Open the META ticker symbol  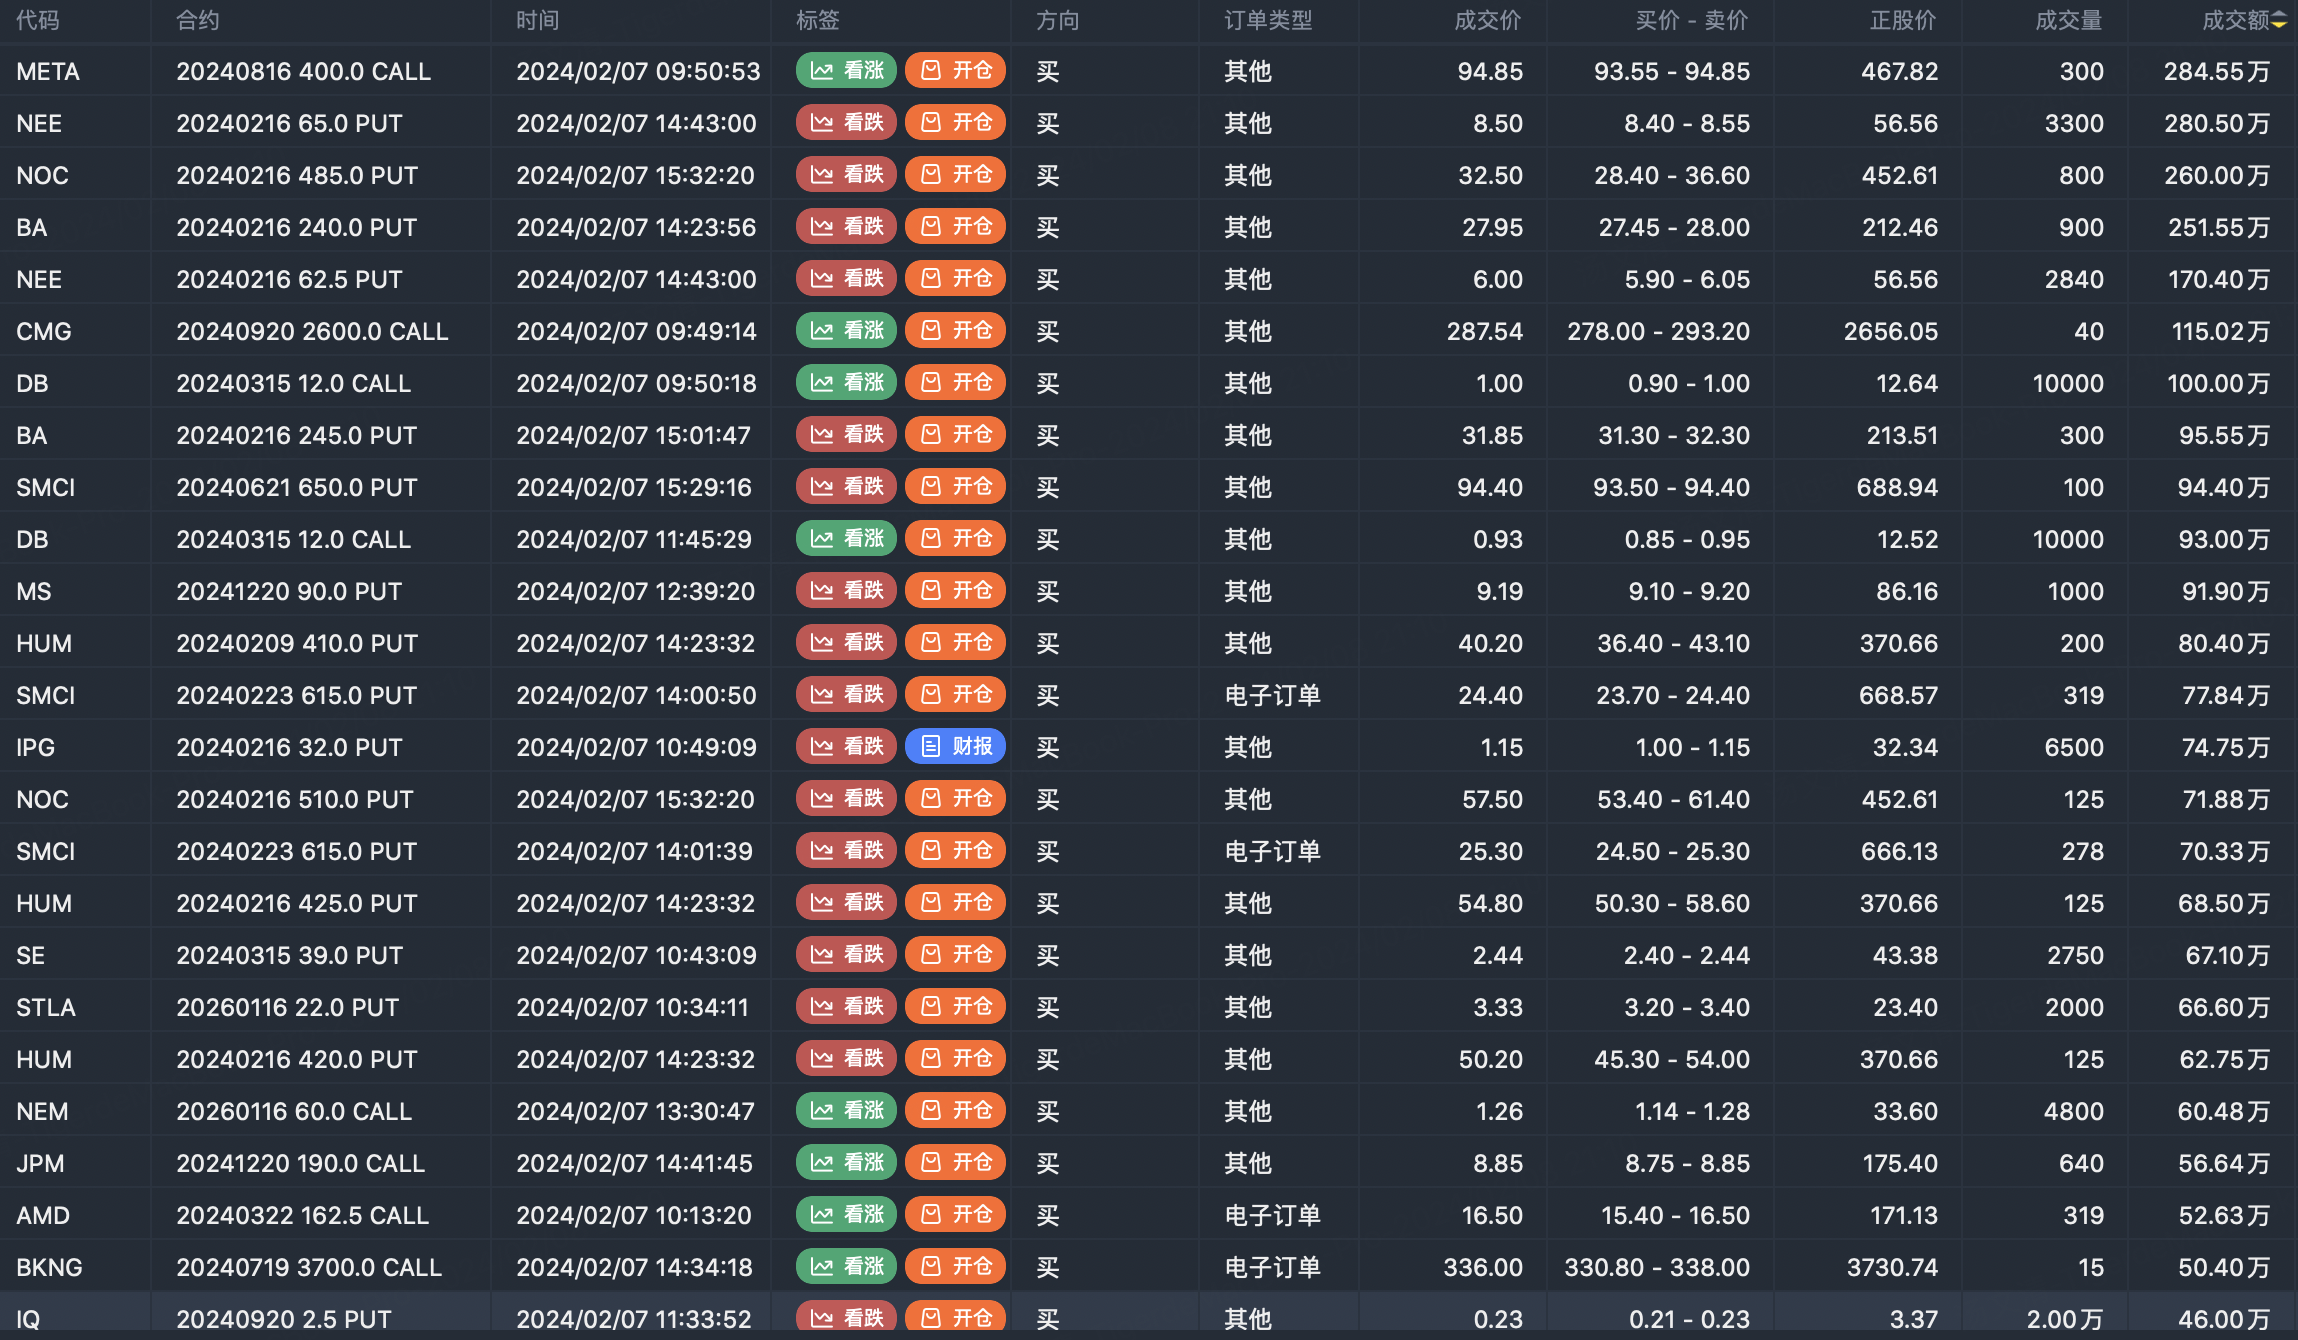(48, 71)
